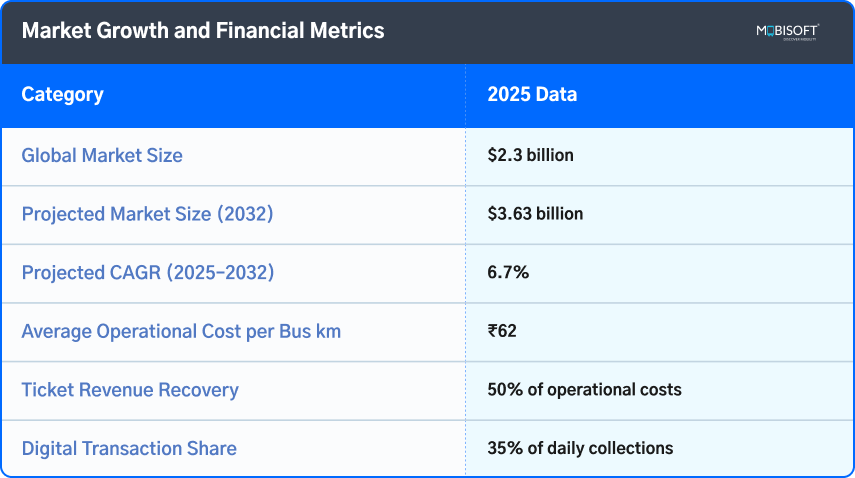Select the Global Market Size row label
This screenshot has height=478, width=855.
tap(101, 155)
